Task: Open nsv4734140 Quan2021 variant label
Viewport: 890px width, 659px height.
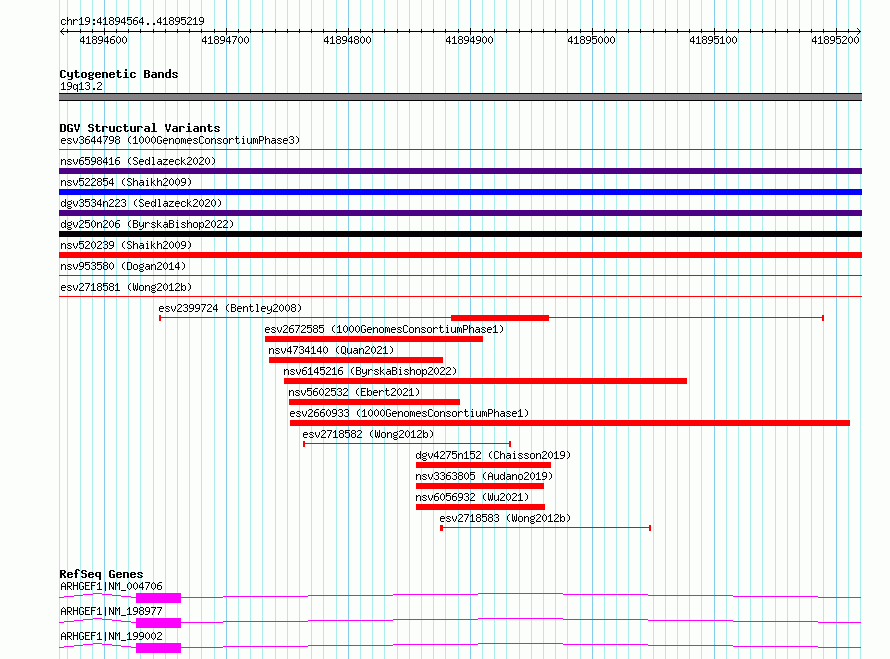Action: click(331, 350)
